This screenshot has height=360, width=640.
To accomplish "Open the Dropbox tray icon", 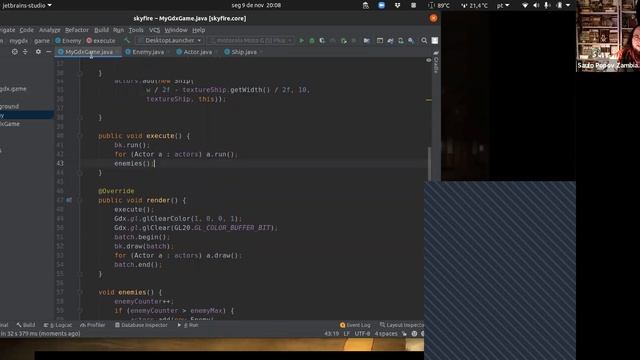I will 397,5.
